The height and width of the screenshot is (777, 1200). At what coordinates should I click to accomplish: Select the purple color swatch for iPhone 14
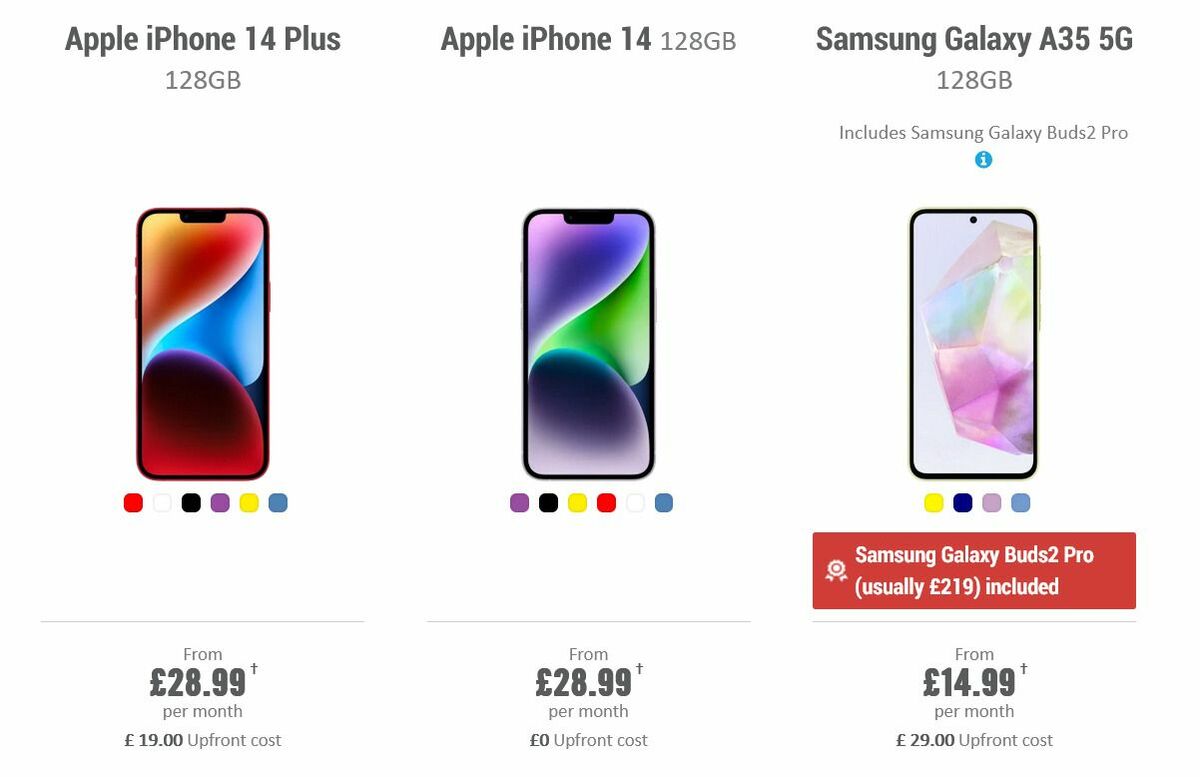pyautogui.click(x=519, y=503)
